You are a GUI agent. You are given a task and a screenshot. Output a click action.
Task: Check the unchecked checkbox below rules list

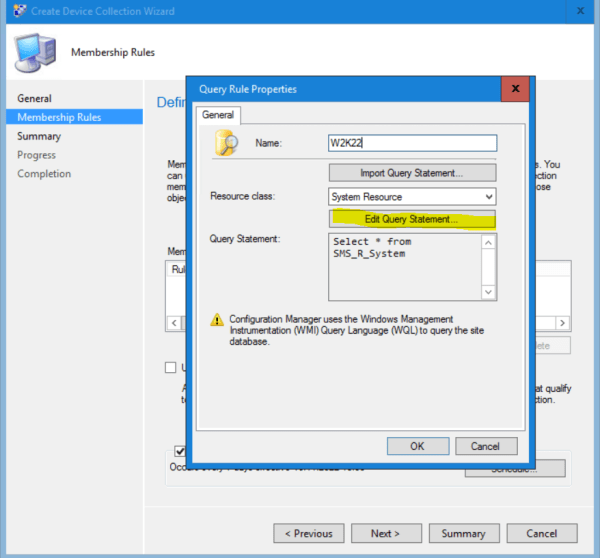pyautogui.click(x=170, y=367)
